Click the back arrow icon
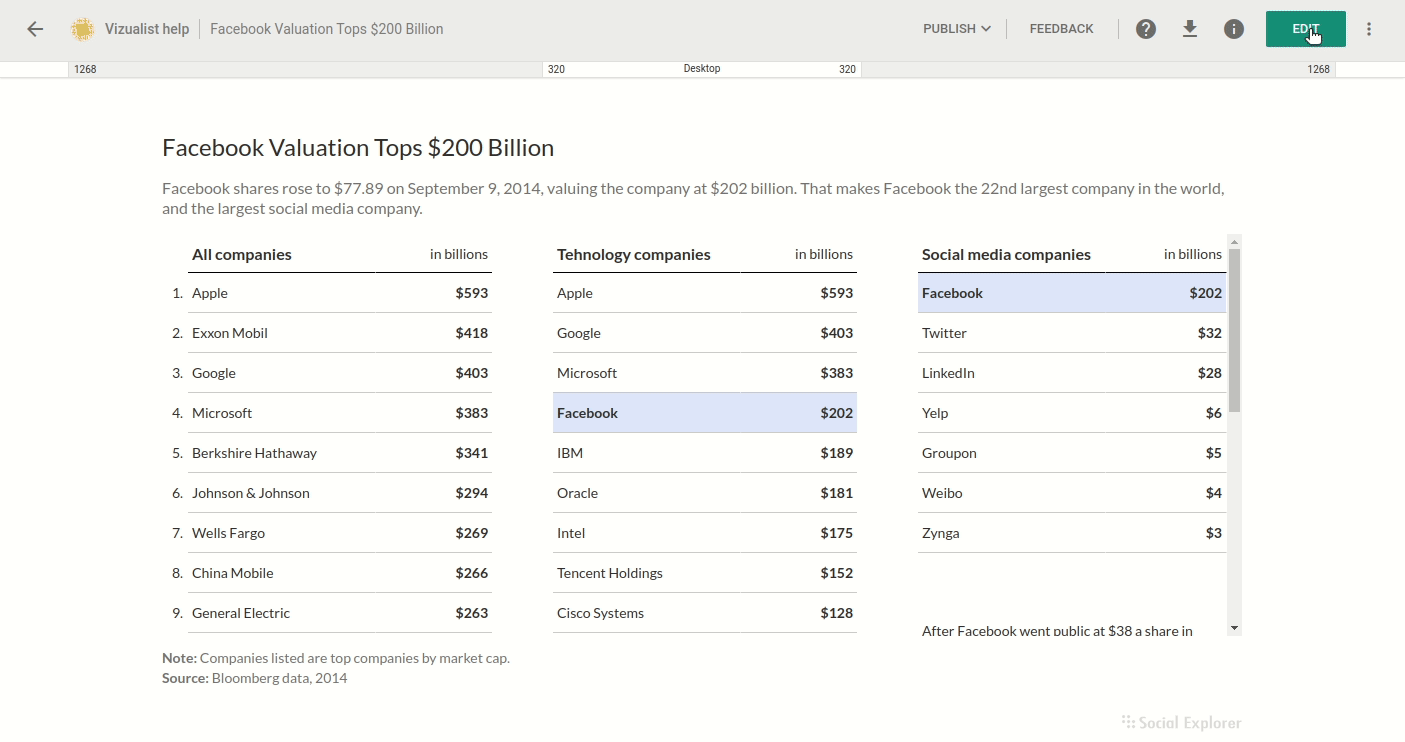The image size is (1405, 742). tap(35, 29)
